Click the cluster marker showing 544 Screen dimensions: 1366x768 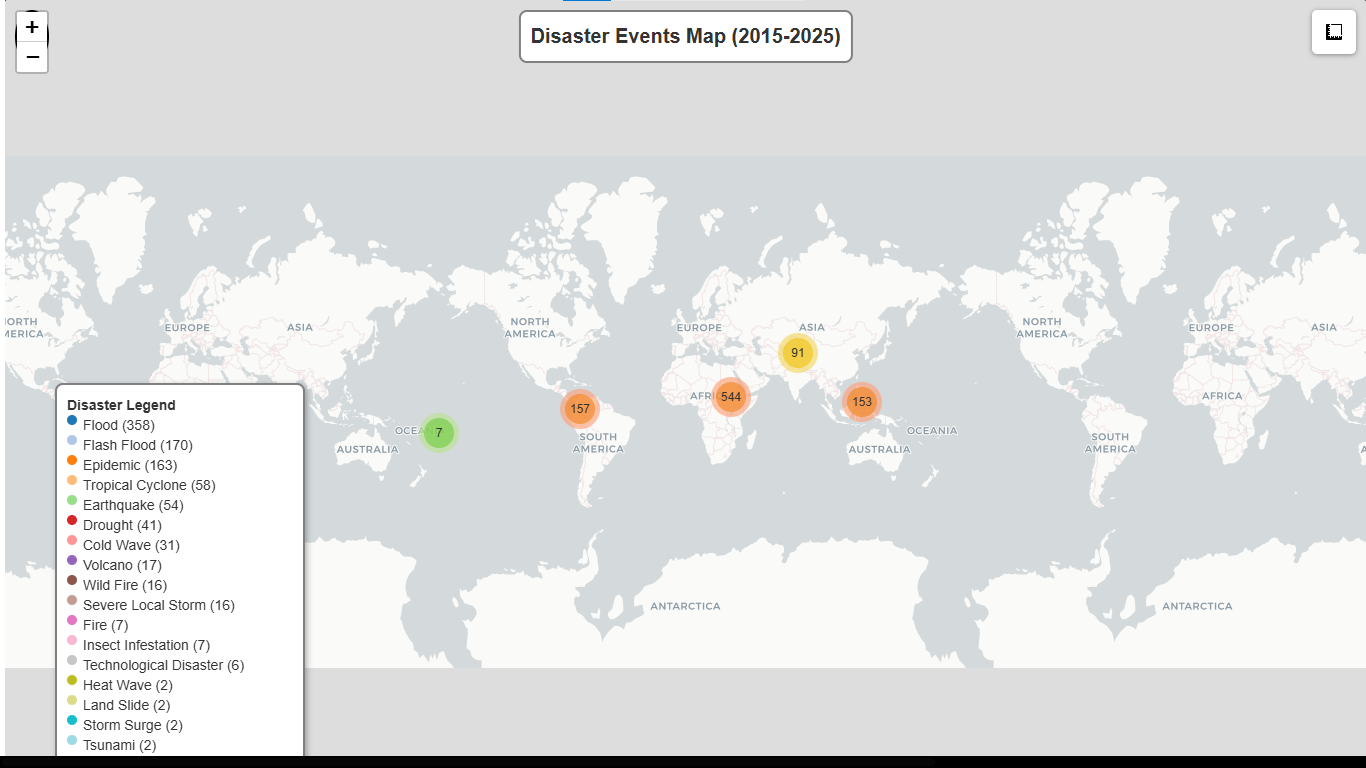point(731,397)
